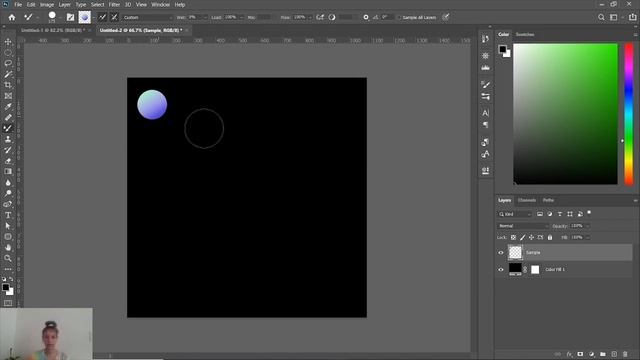This screenshot has height=360, width=640.
Task: Open the brush preset picker dropdown
Action: point(60,18)
